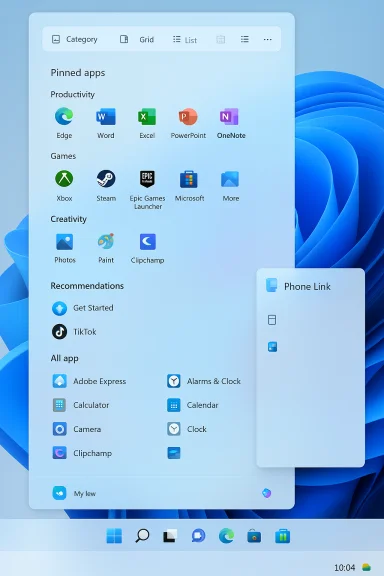Switch to Category view
Image resolution: width=384 pixels, height=576 pixels.
[75, 39]
